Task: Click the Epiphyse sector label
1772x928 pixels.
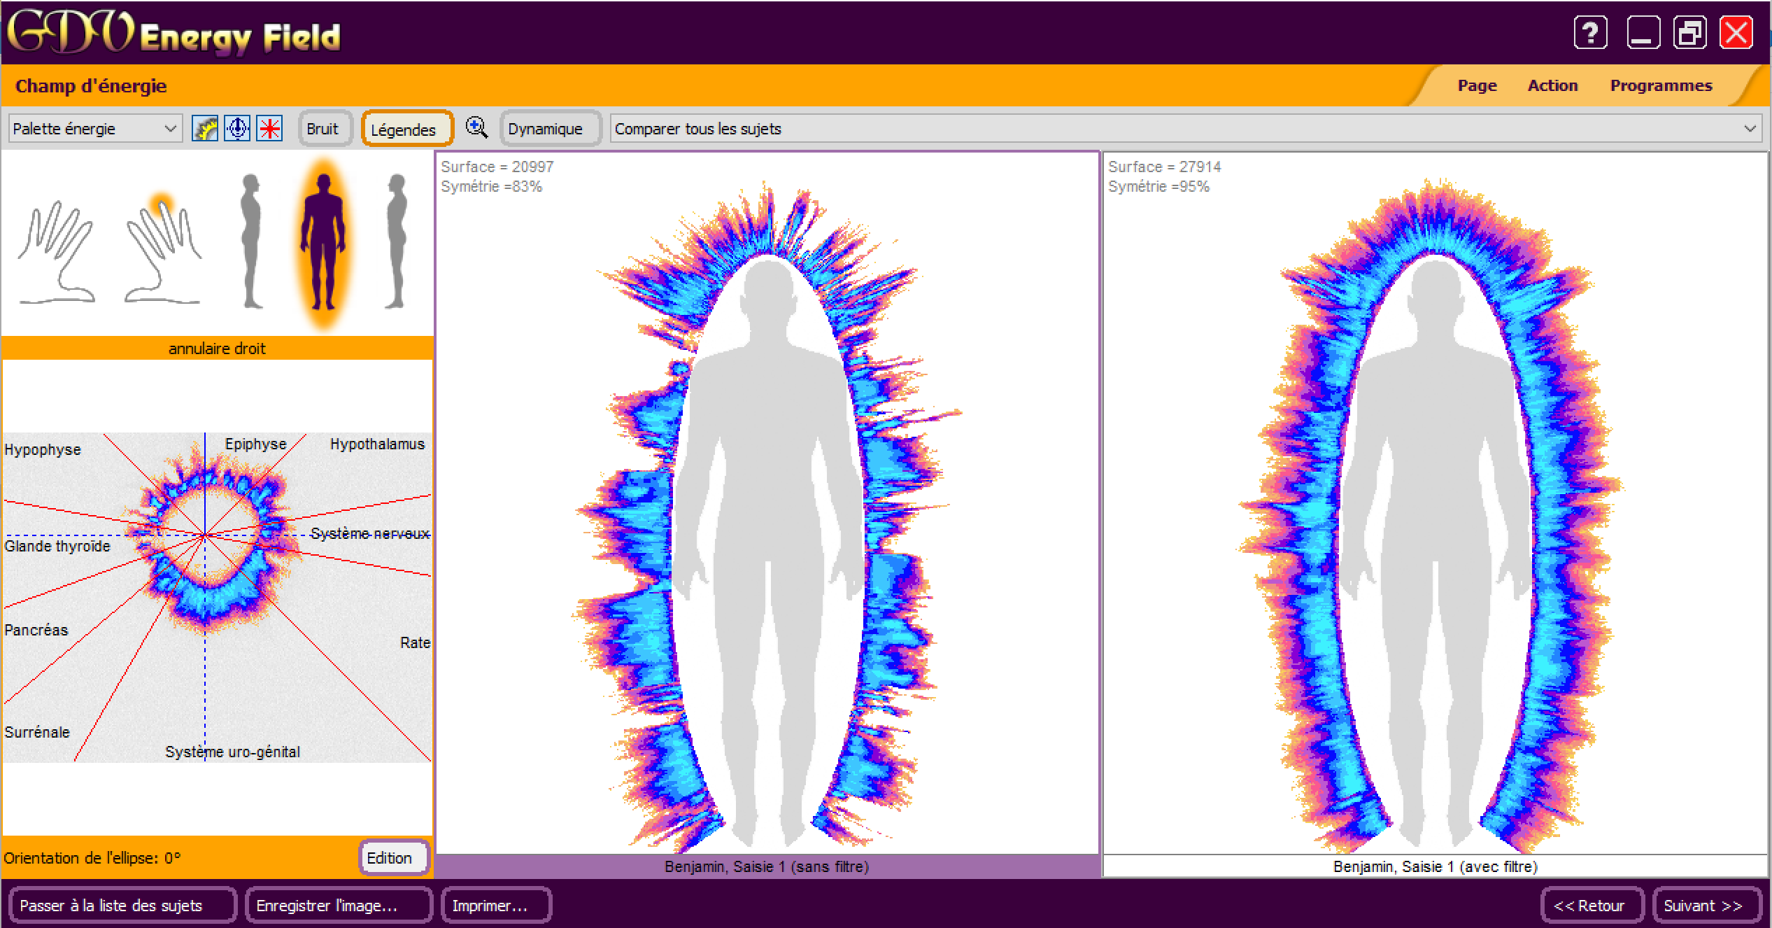Action: (256, 444)
